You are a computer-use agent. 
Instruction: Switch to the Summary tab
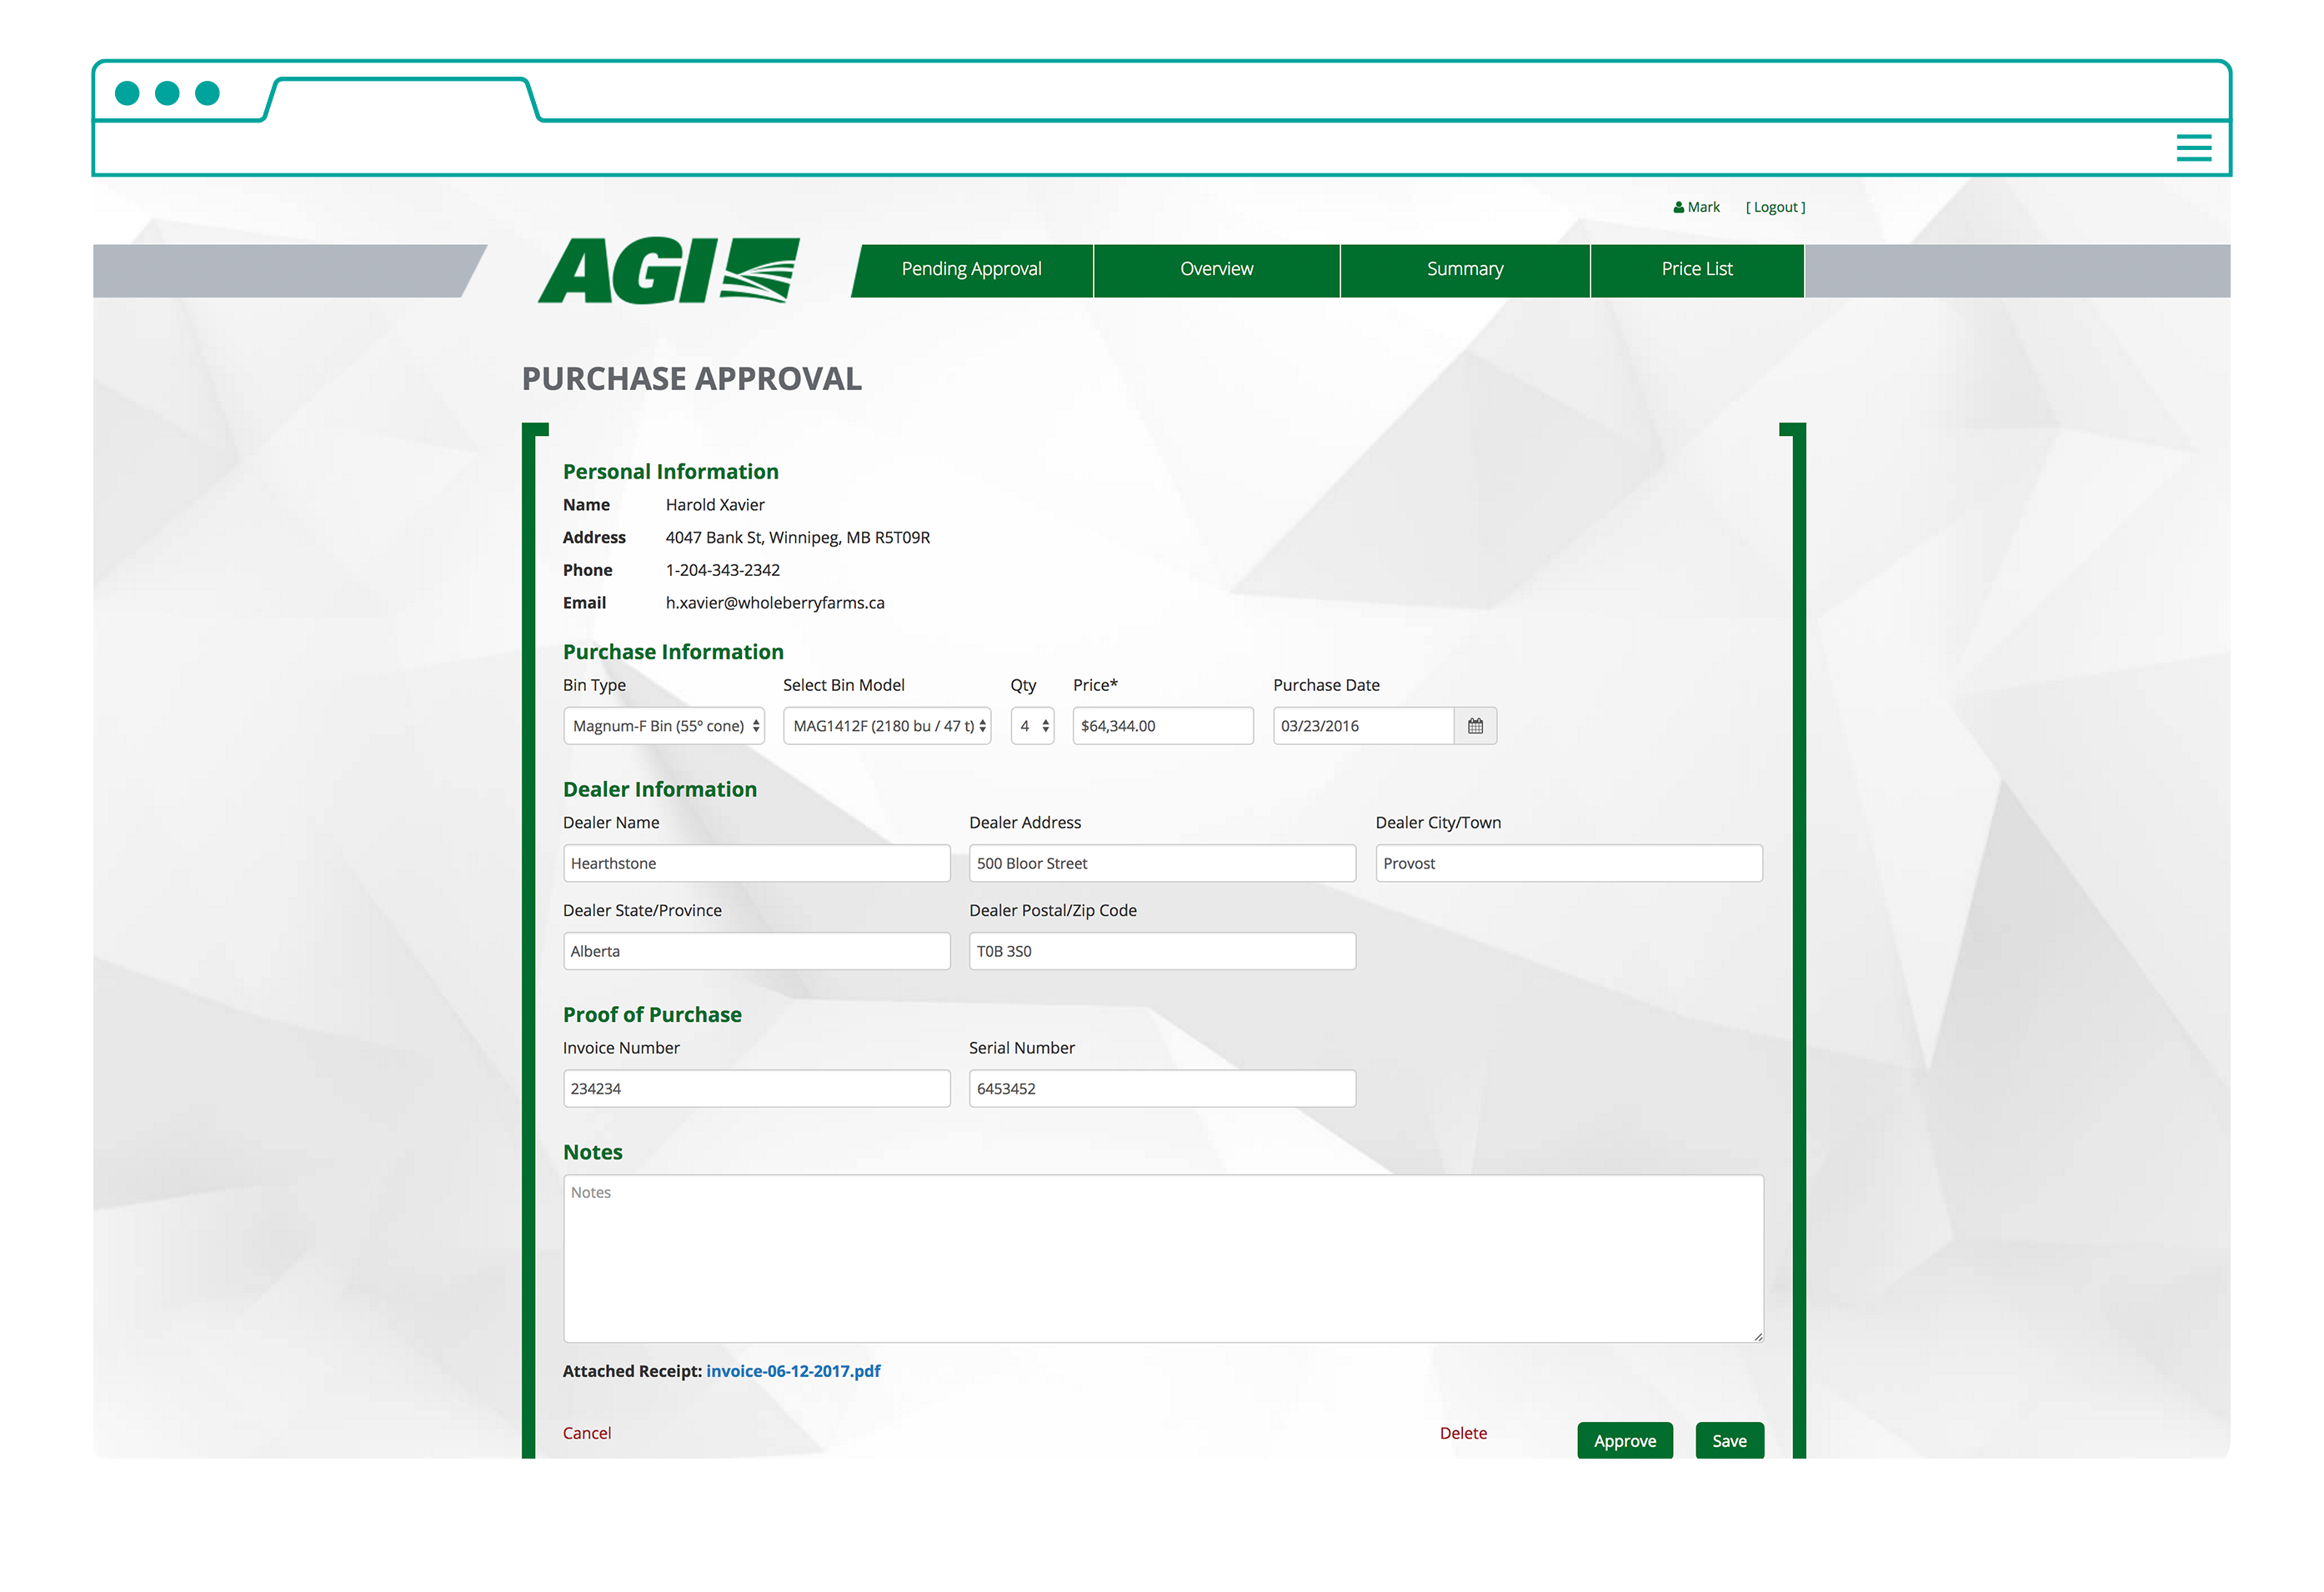tap(1464, 270)
